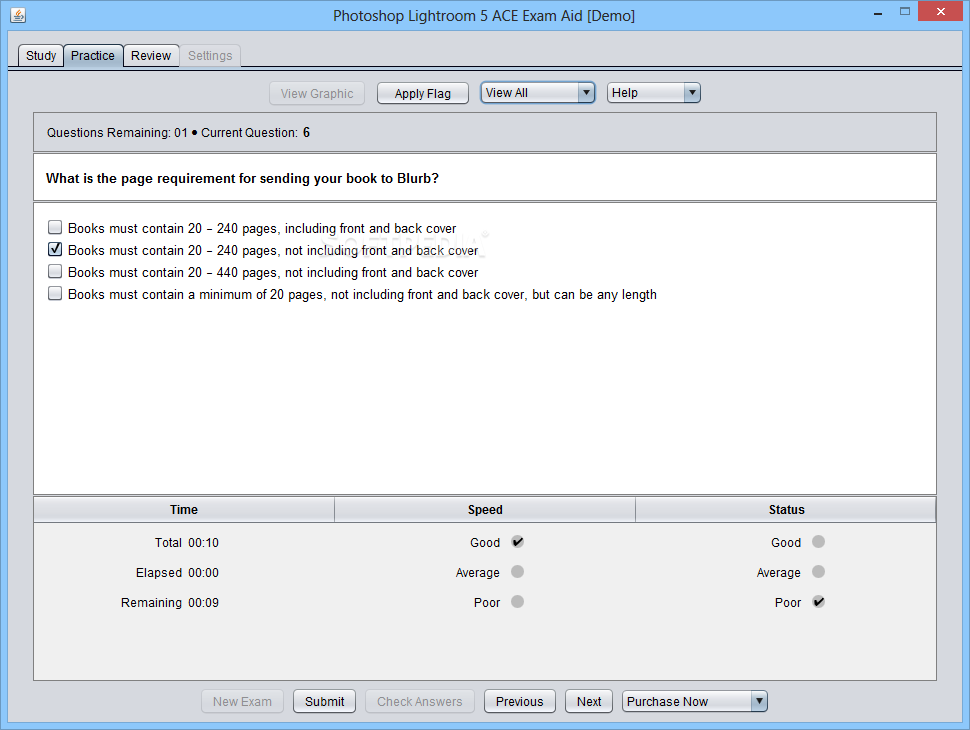Open the View All dropdown
This screenshot has width=970, height=730.
[x=538, y=93]
